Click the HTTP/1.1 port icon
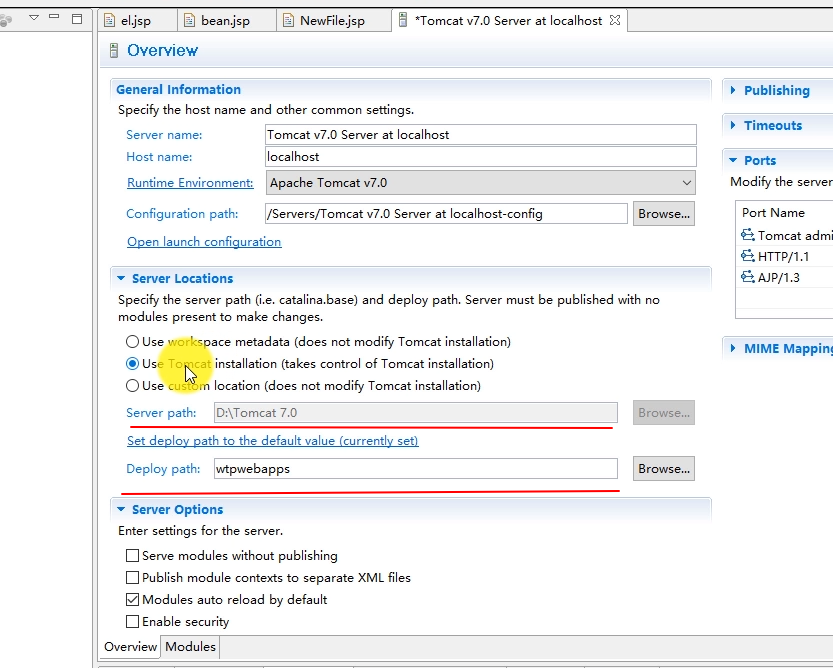 coord(747,256)
